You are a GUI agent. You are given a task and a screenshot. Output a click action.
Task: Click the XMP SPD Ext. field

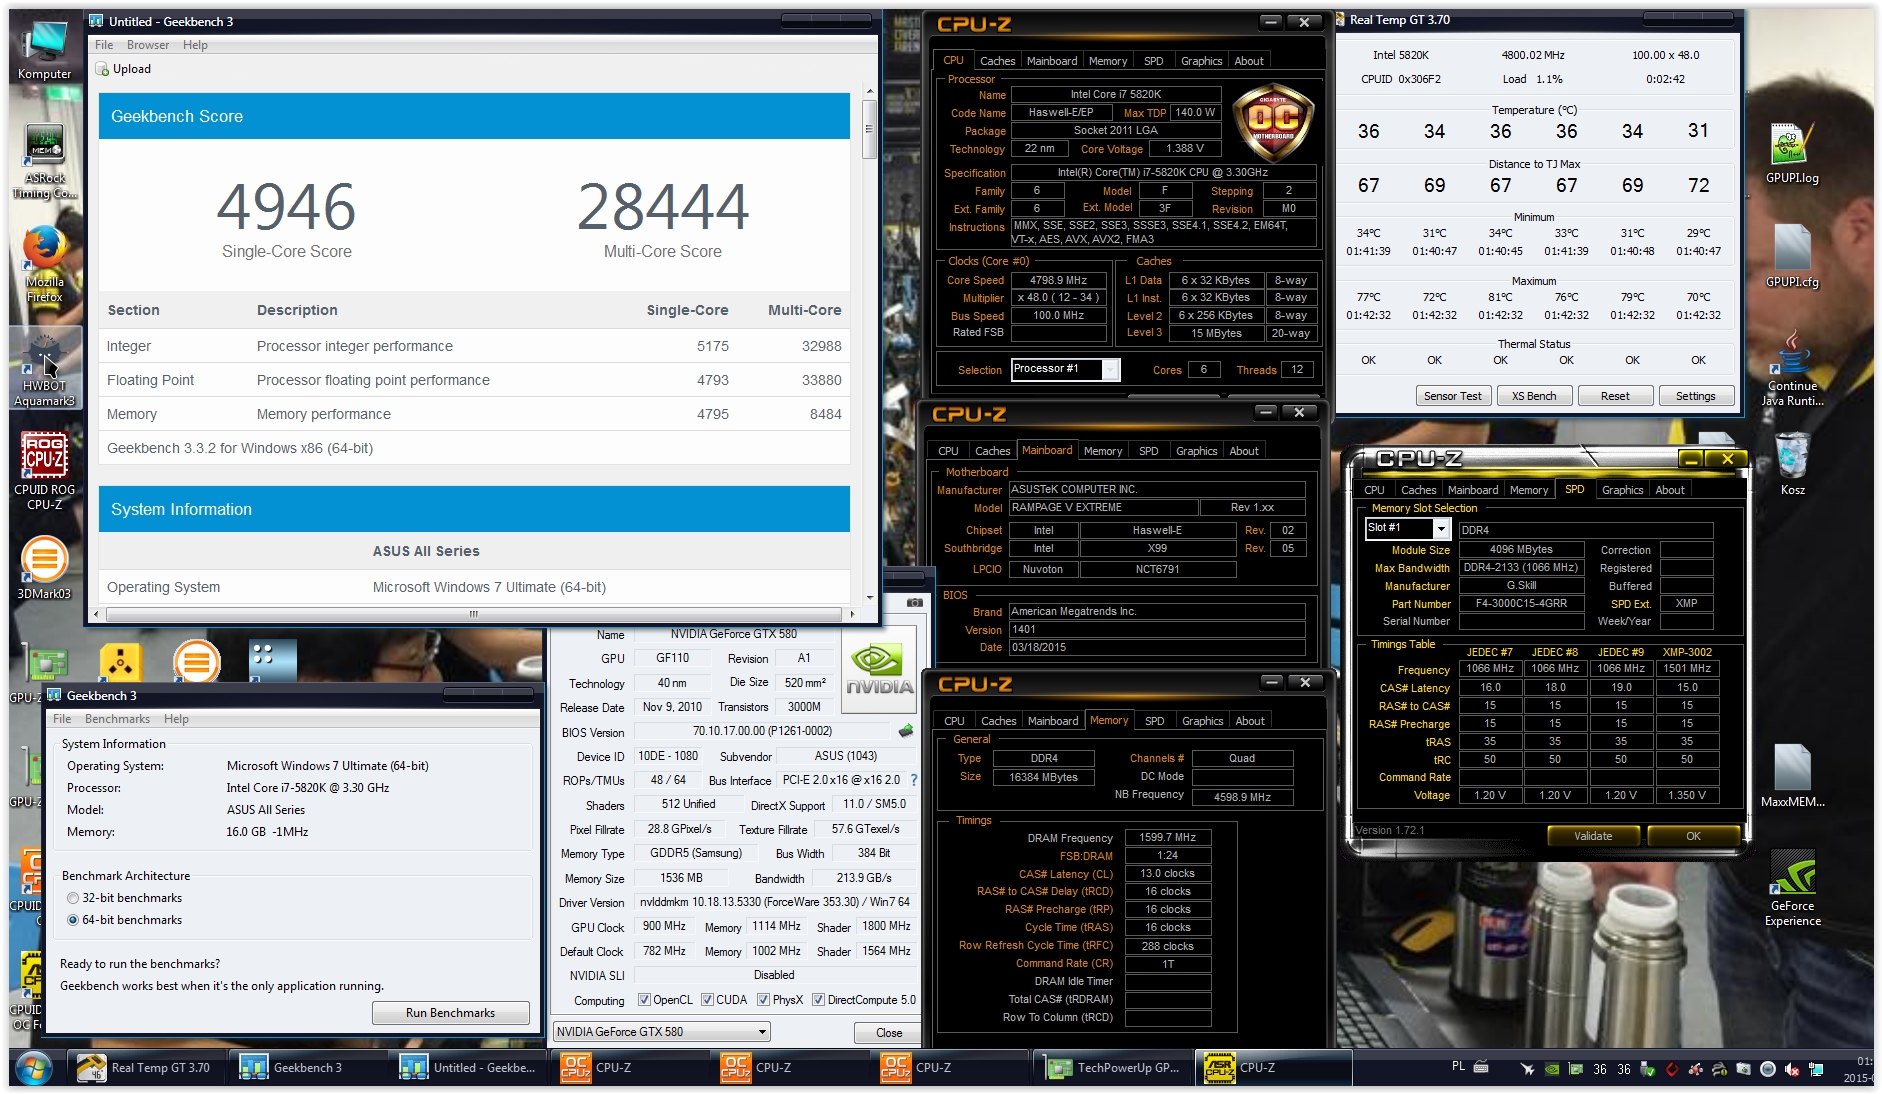tap(1687, 603)
